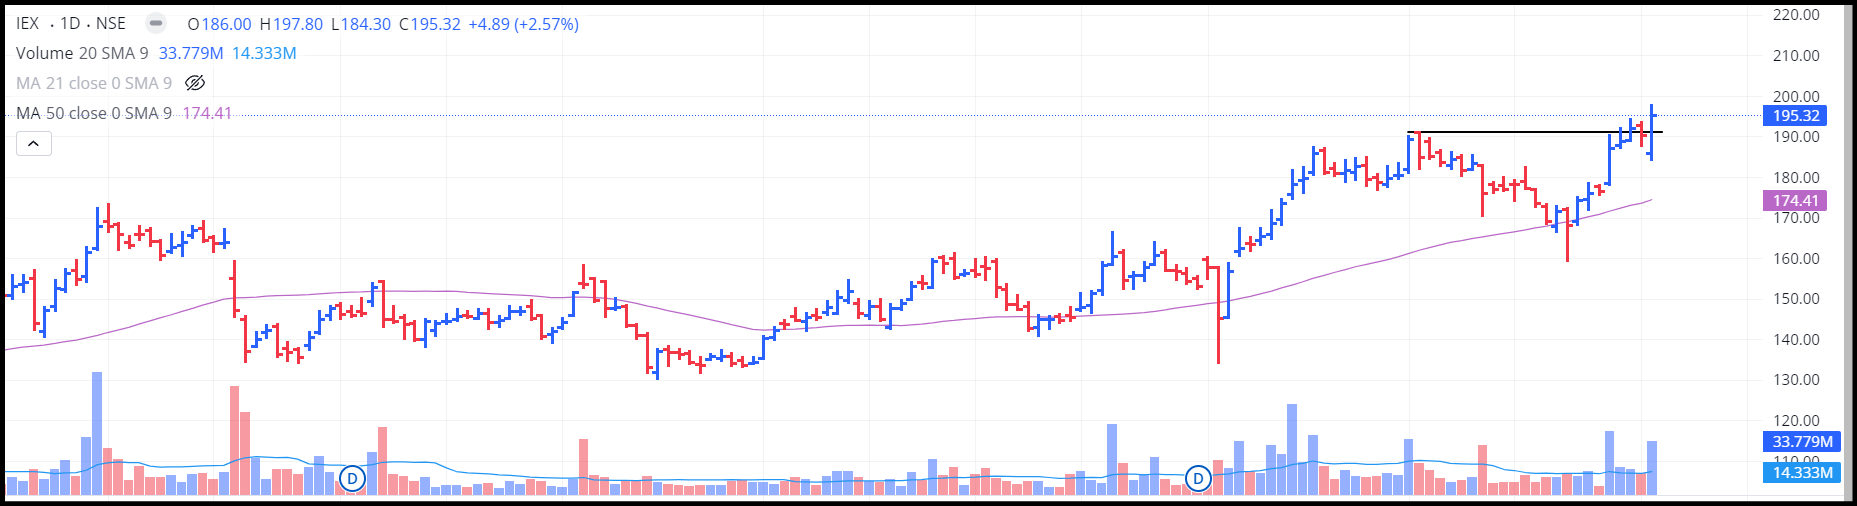Viewport: 1857px width, 506px height.
Task: Click the change value +4.89 (+2.57%)
Action: coord(523,24)
